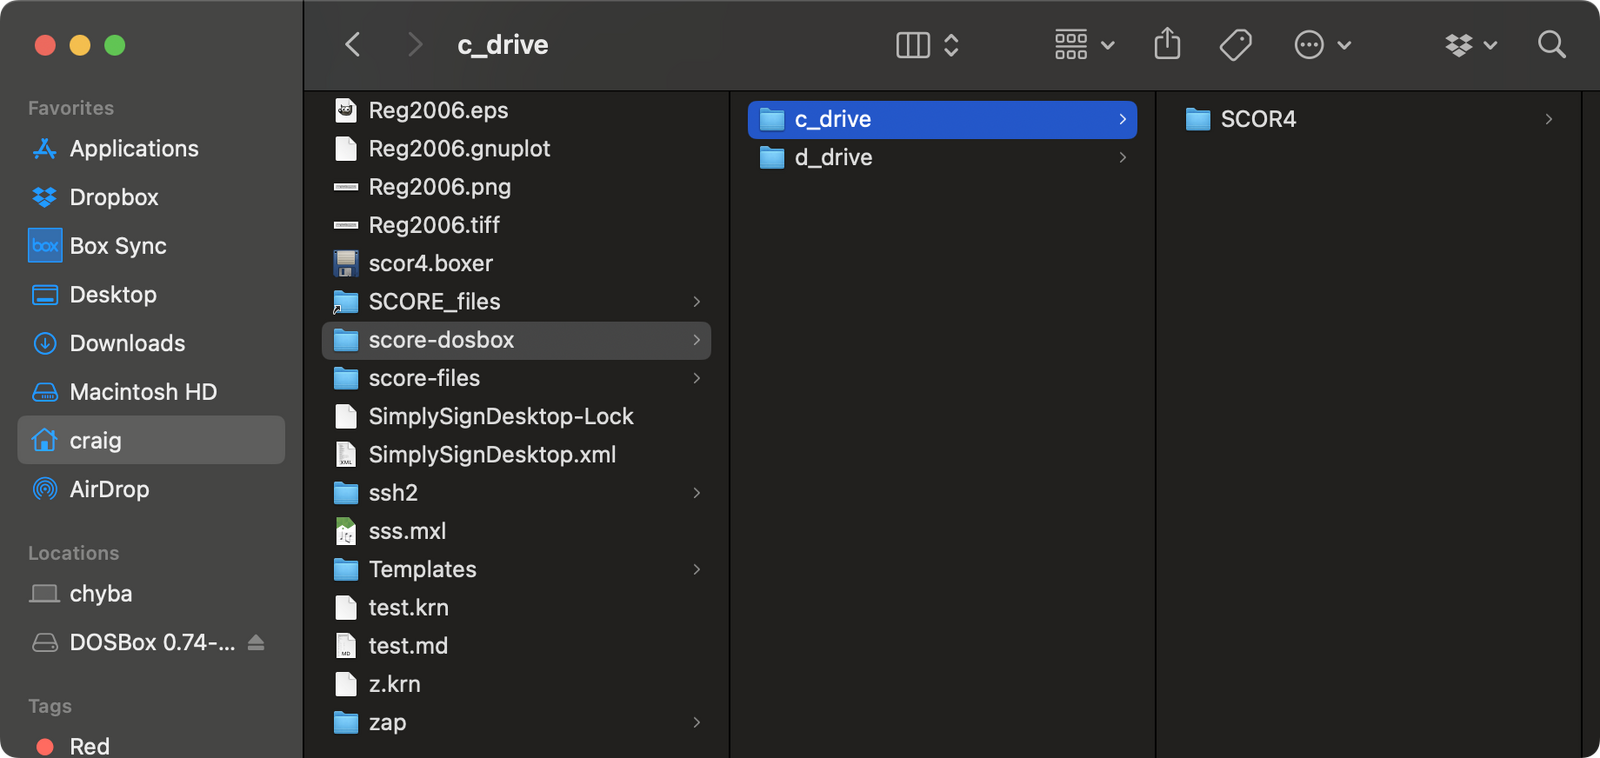Click Macintosh HD in Favorites
Image resolution: width=1600 pixels, height=758 pixels.
click(x=143, y=392)
